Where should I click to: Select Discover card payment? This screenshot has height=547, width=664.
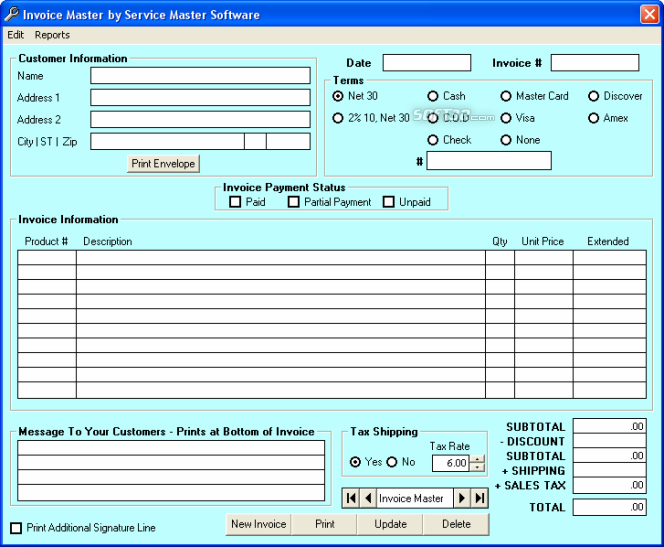pyautogui.click(x=615, y=96)
